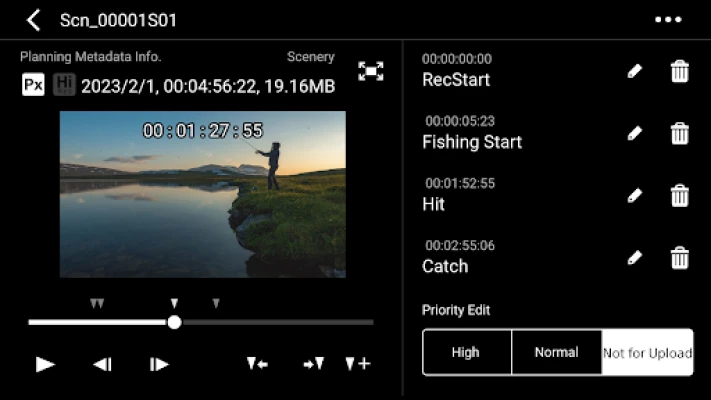Image resolution: width=711 pixels, height=400 pixels.
Task: Play the clip
Action: point(45,364)
